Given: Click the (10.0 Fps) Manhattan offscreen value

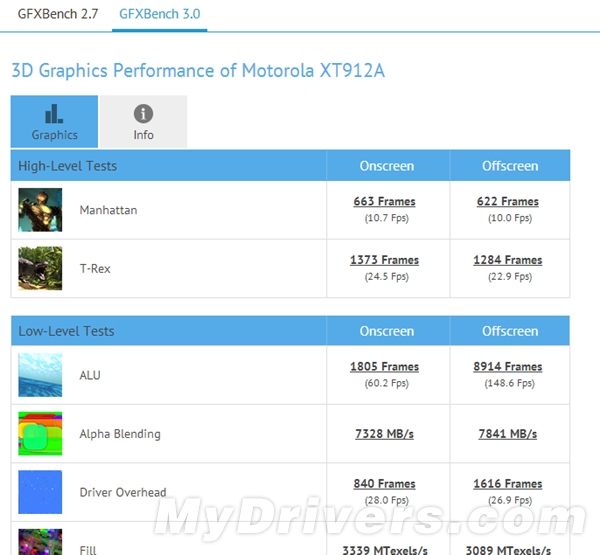Looking at the screenshot, I should click(510, 218).
